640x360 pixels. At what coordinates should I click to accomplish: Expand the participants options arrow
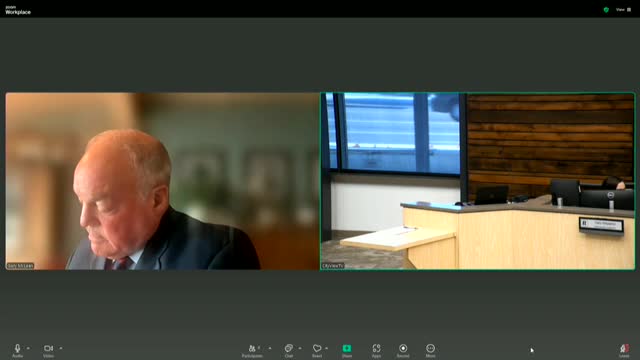click(x=270, y=348)
